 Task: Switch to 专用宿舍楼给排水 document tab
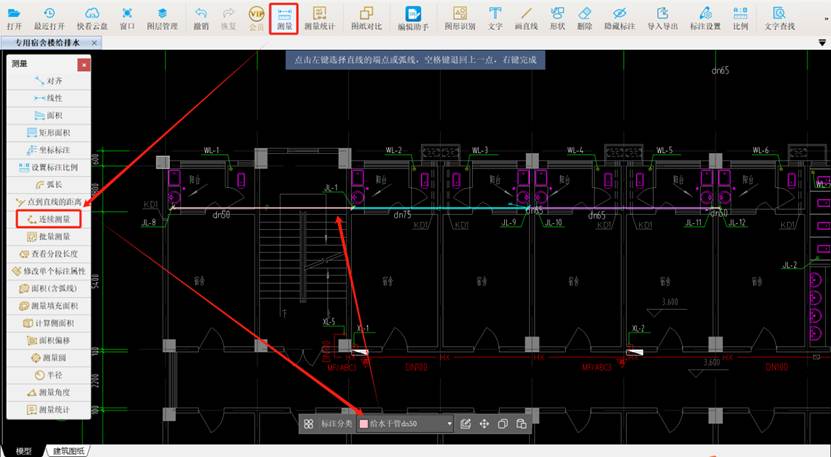coord(48,42)
